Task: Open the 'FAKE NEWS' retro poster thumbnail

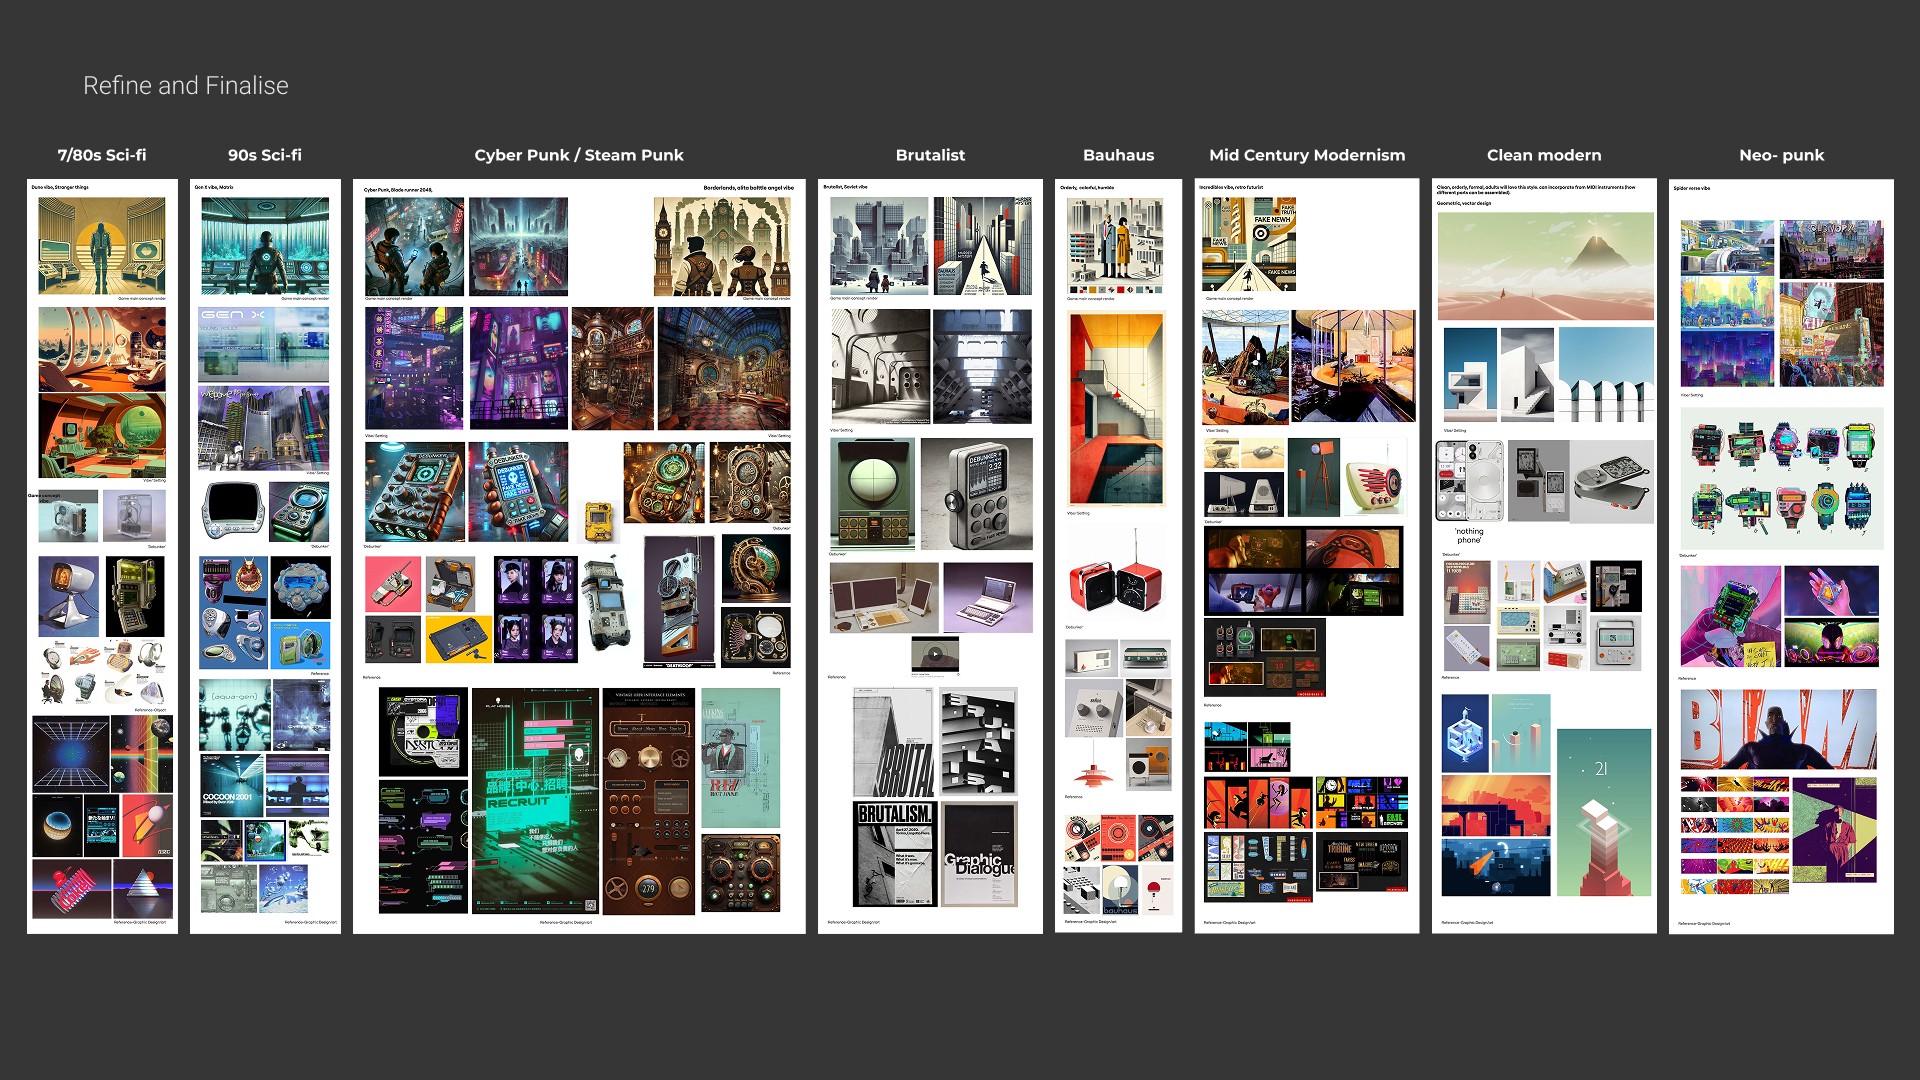Action: 1248,244
